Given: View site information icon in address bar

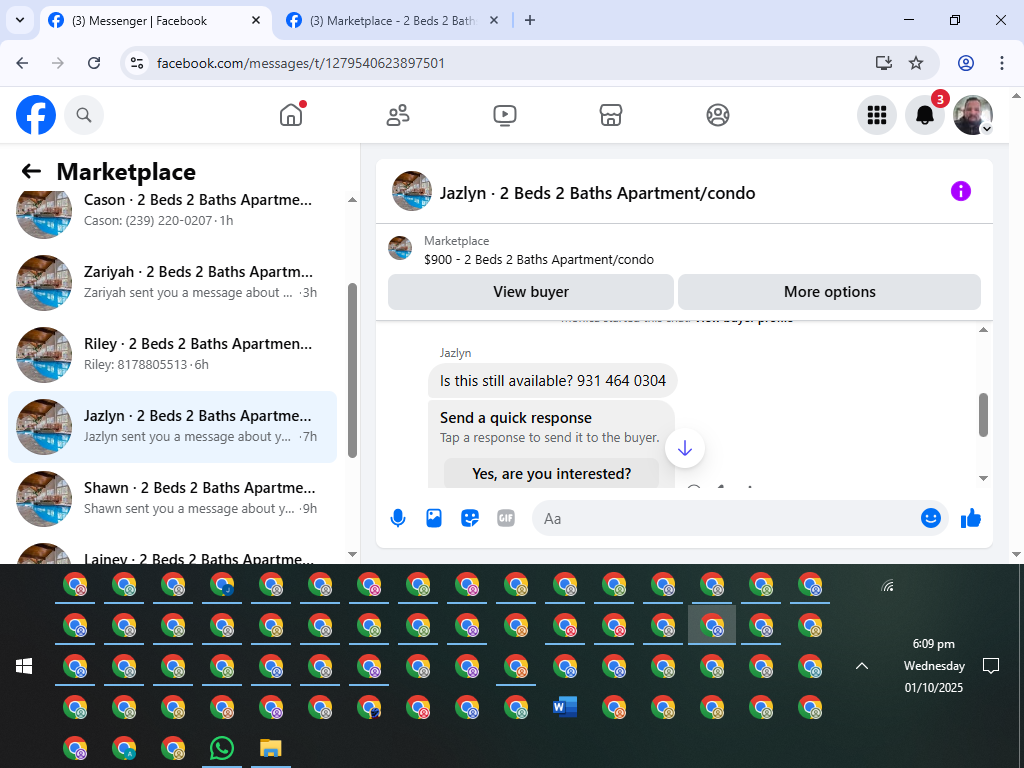Looking at the screenshot, I should point(137,63).
